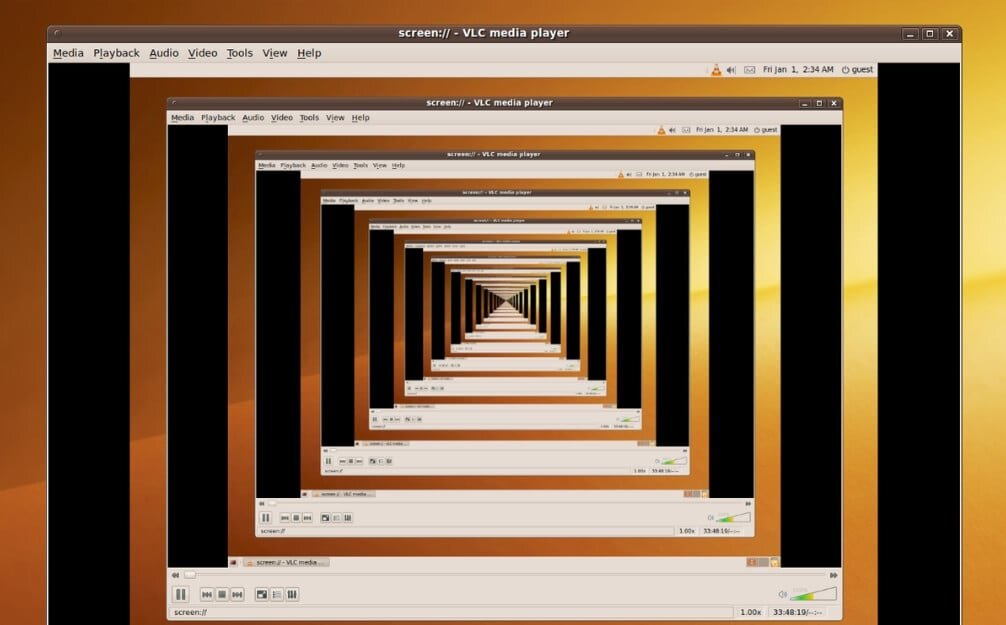The image size is (1006, 625).
Task: Click the 'screen://' status text in second-largest VLC window
Action: click(x=191, y=612)
